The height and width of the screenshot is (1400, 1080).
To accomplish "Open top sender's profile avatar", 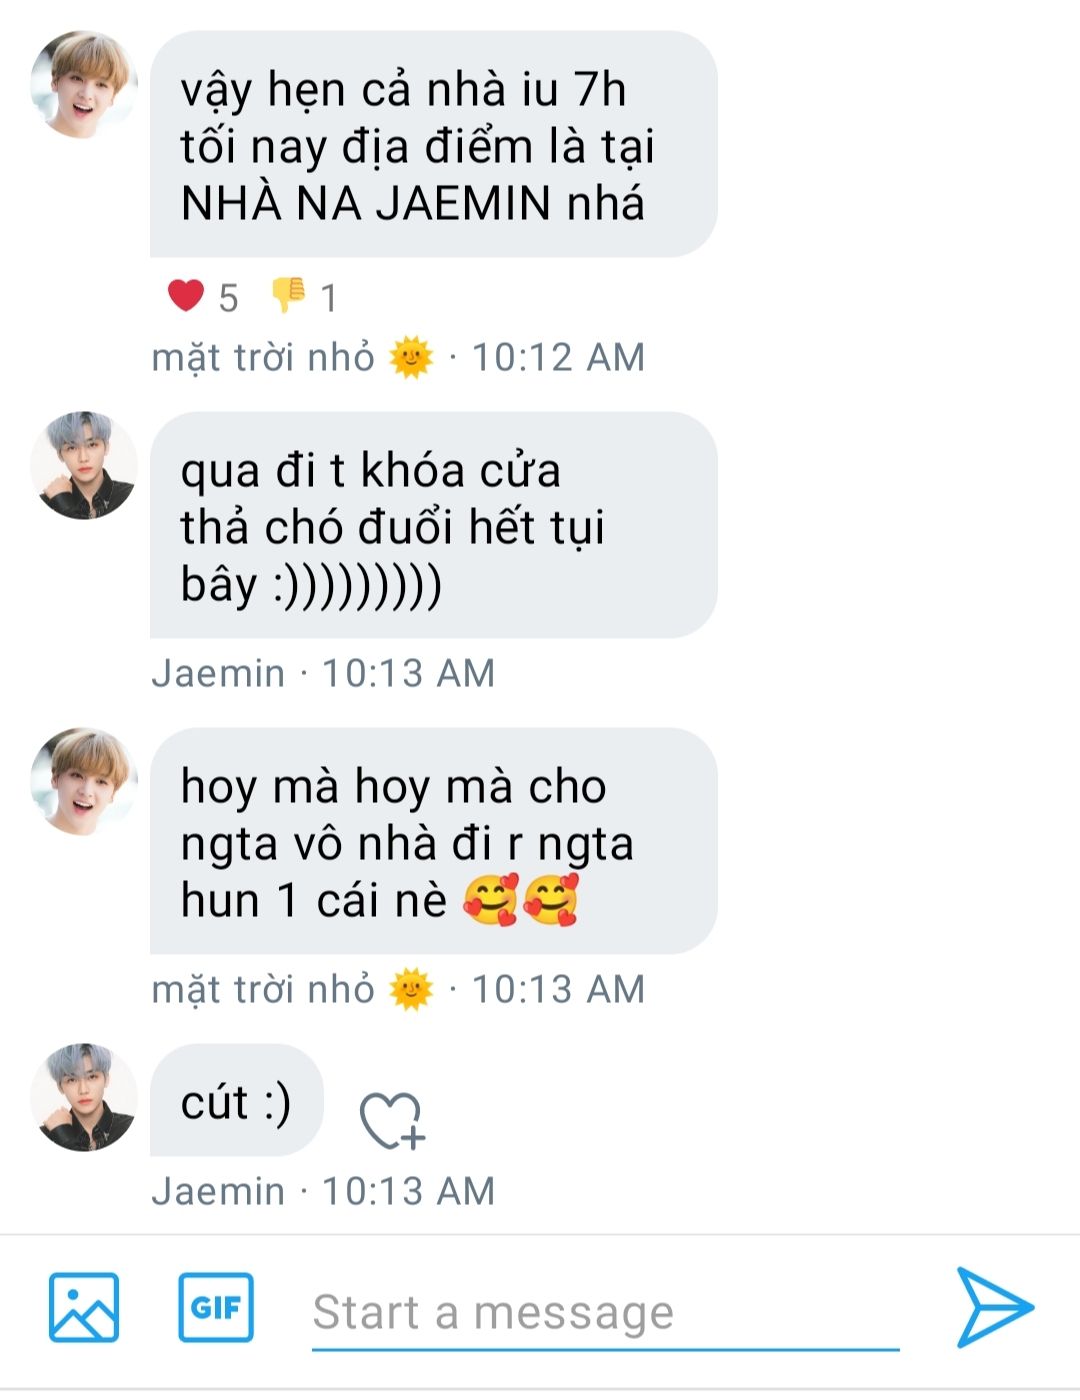I will 84,84.
